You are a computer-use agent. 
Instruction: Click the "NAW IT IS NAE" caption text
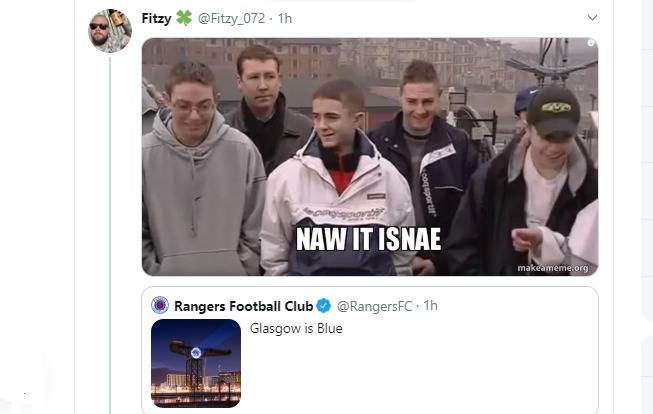coord(369,238)
